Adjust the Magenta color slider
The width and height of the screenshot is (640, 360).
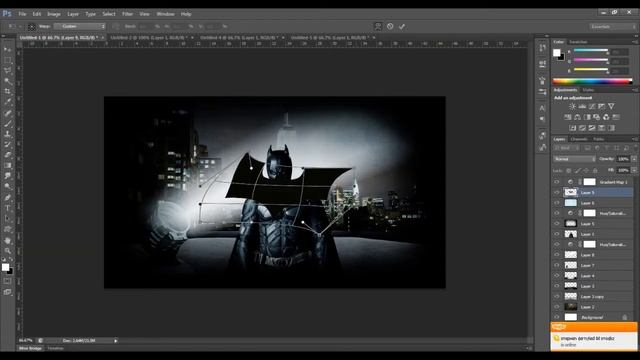pyautogui.click(x=591, y=60)
